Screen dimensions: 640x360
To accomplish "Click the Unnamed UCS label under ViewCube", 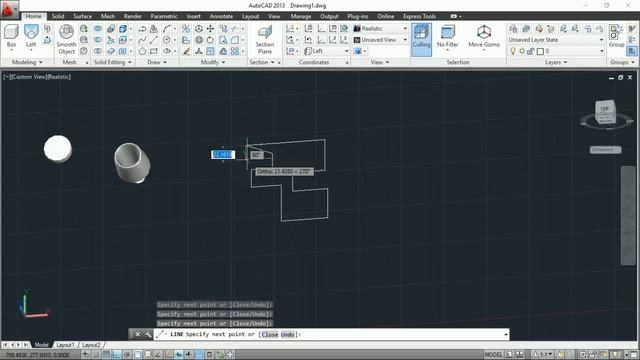I will pyautogui.click(x=605, y=150).
